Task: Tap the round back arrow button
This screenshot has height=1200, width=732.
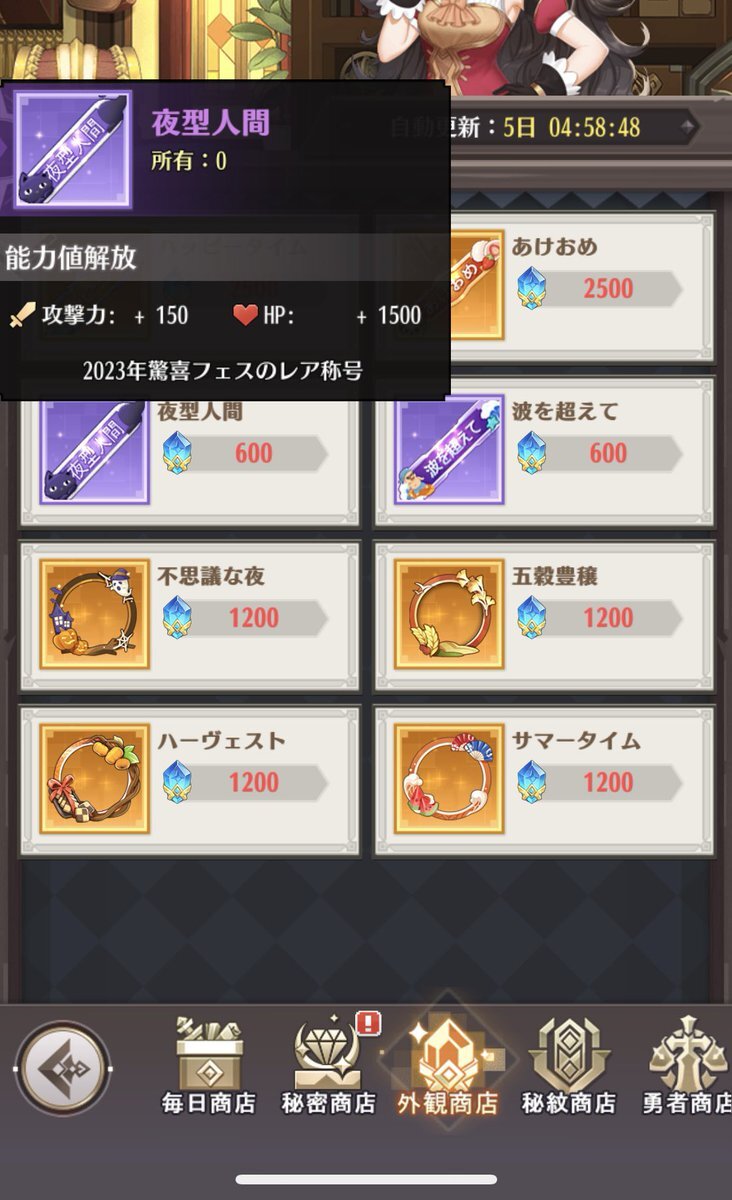Action: coord(64,1069)
